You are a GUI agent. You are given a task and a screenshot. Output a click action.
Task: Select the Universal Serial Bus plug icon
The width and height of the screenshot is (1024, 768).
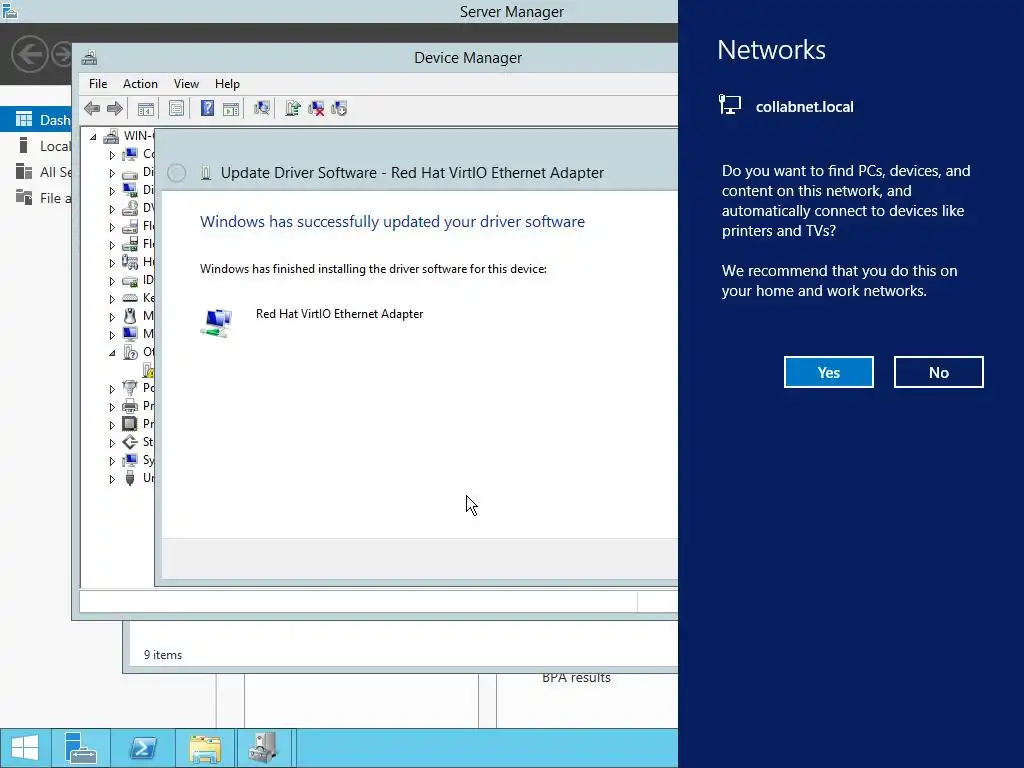click(130, 478)
